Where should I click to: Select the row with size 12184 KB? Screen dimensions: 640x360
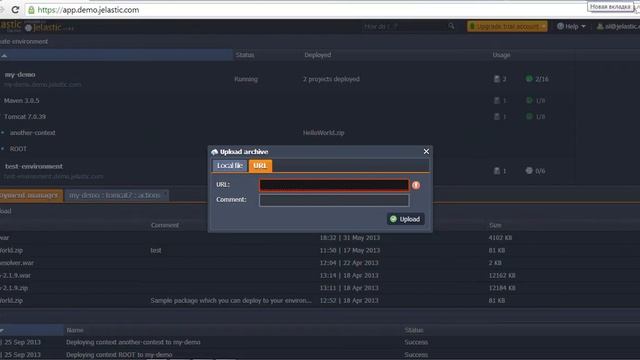(320, 288)
